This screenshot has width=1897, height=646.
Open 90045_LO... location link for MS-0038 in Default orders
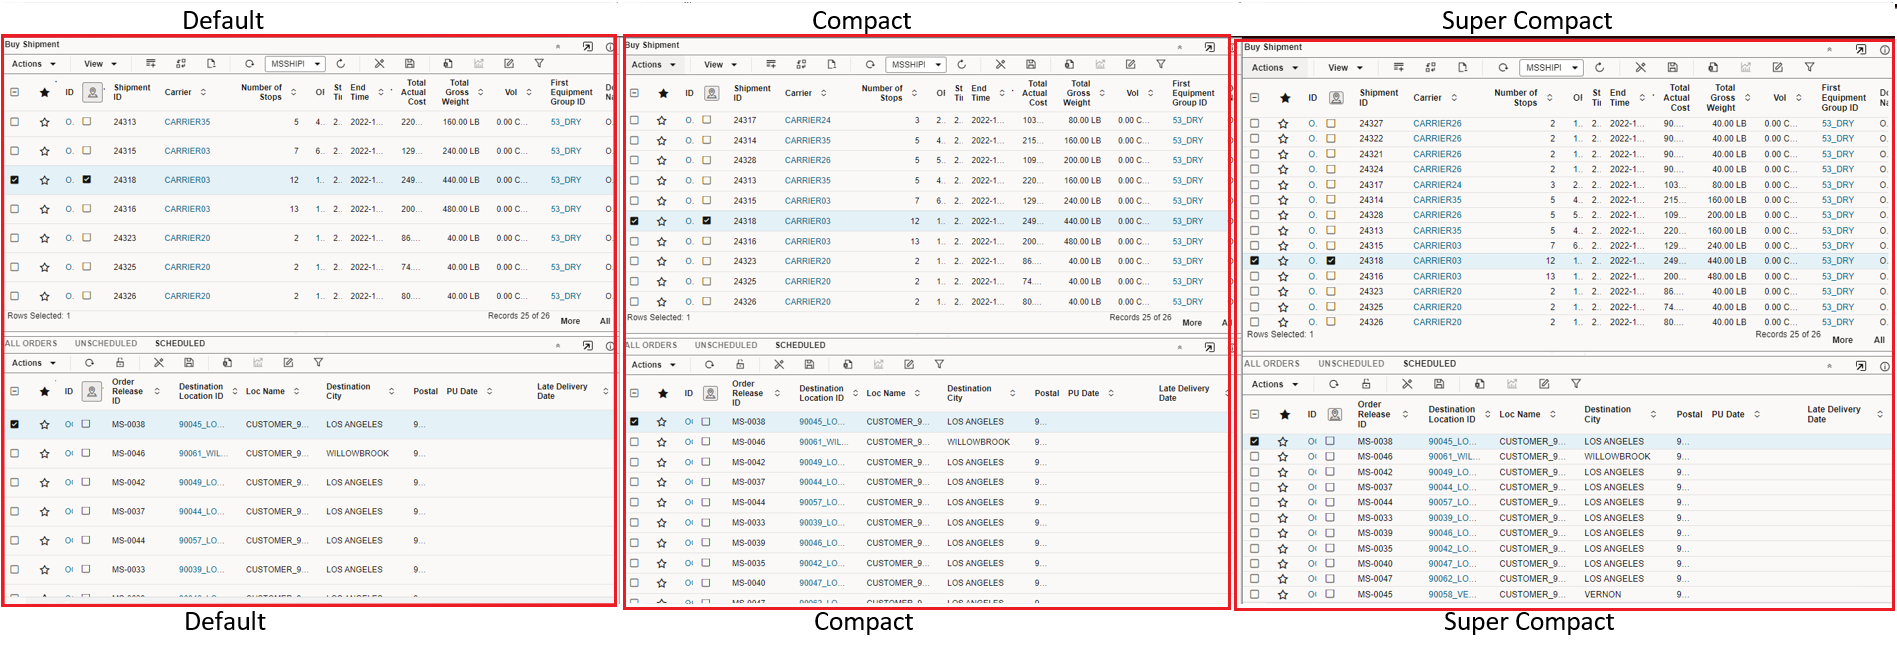coord(201,424)
